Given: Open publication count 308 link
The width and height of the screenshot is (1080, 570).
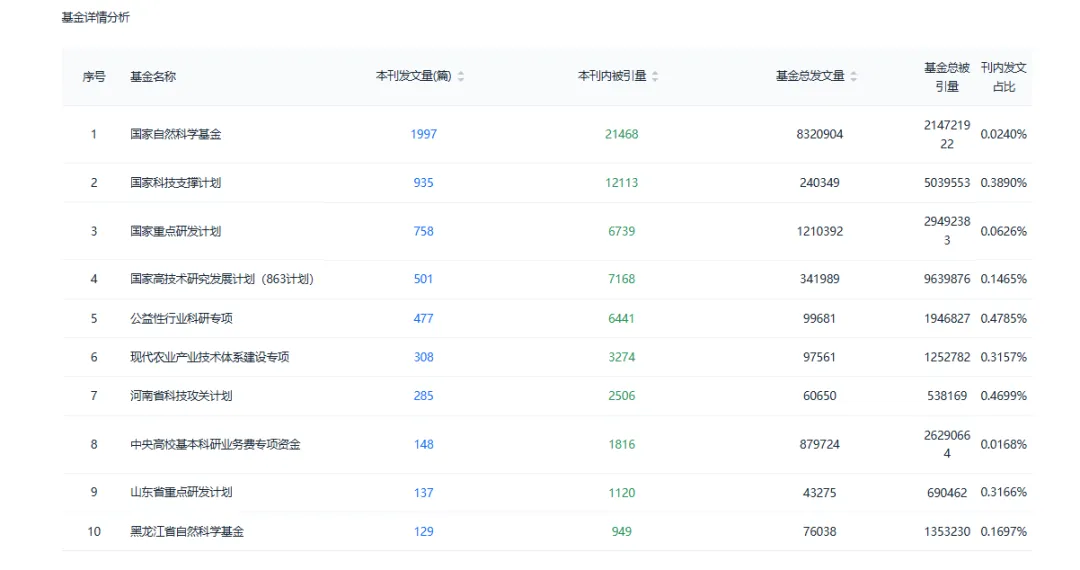Looking at the screenshot, I should coord(424,357).
